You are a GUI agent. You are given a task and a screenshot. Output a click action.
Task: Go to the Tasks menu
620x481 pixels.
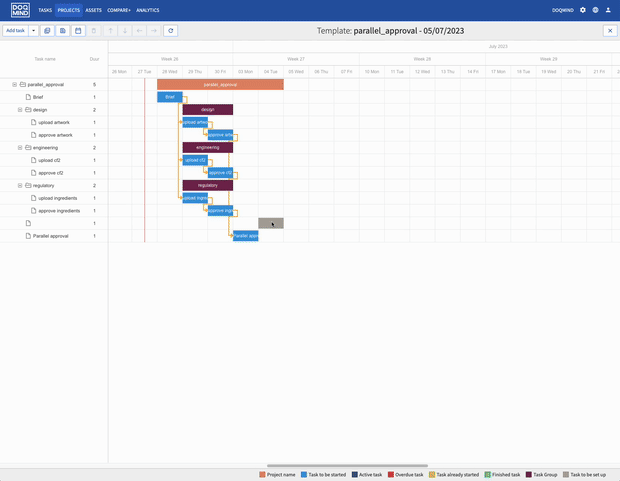coord(45,10)
